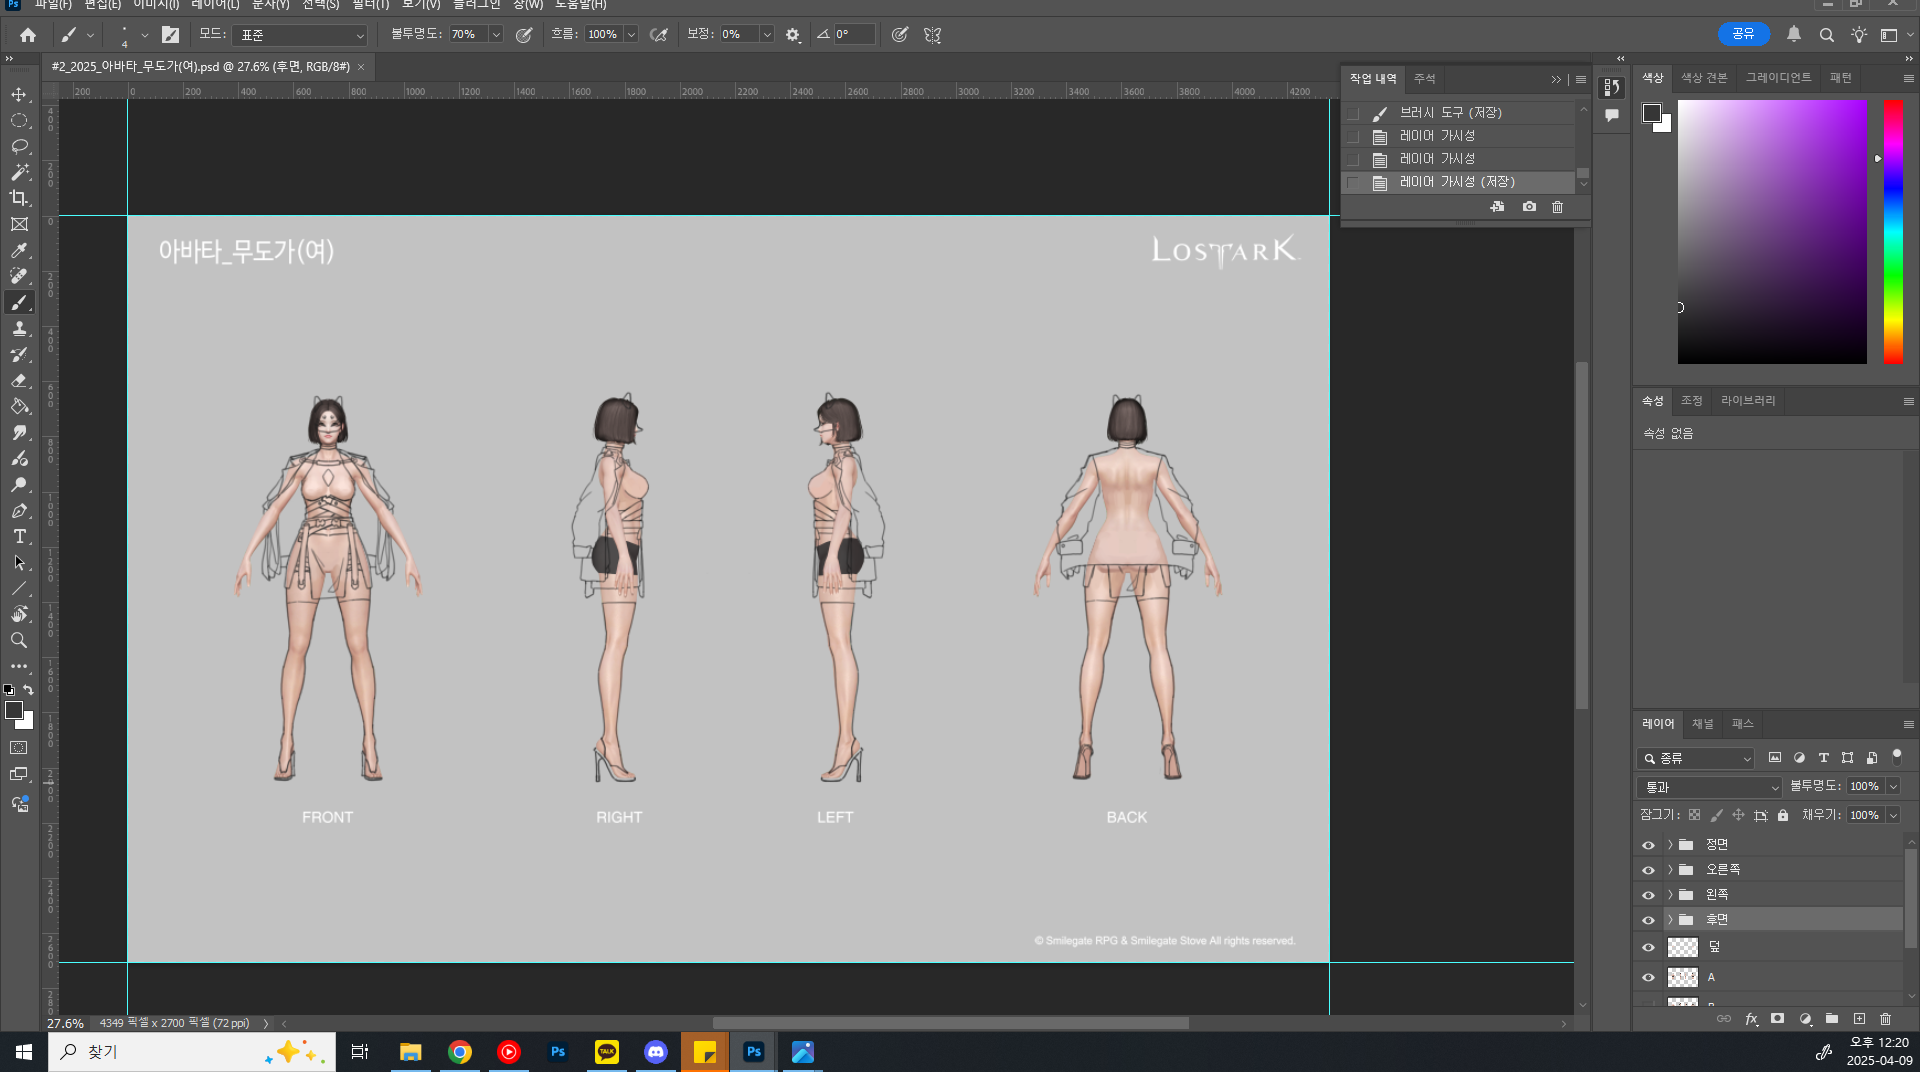Hide the 덮 layer
Image resolution: width=1920 pixels, height=1072 pixels.
(1648, 947)
